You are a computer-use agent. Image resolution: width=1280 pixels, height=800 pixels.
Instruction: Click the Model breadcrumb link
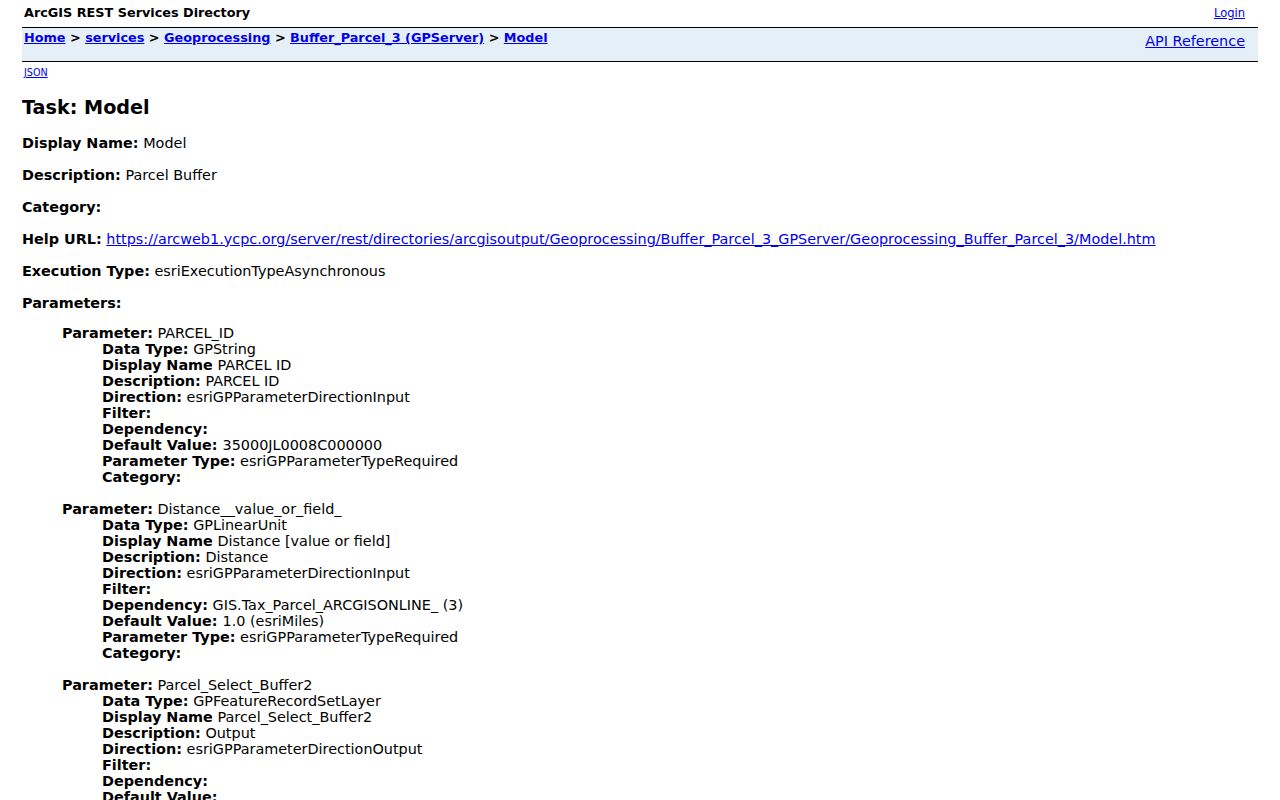click(526, 38)
